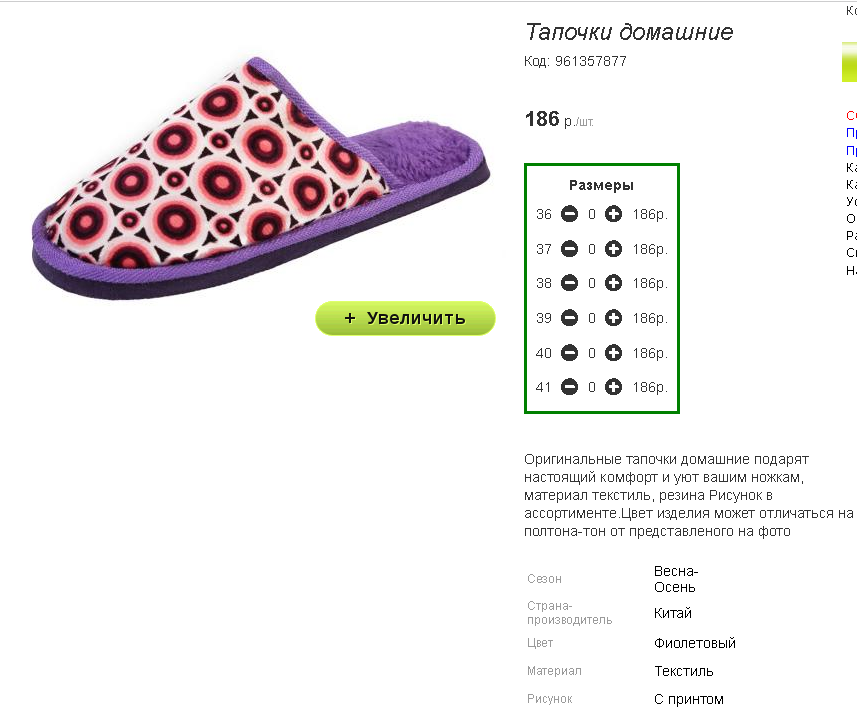Click the first blue link in right sidebar

pyautogui.click(x=852, y=133)
